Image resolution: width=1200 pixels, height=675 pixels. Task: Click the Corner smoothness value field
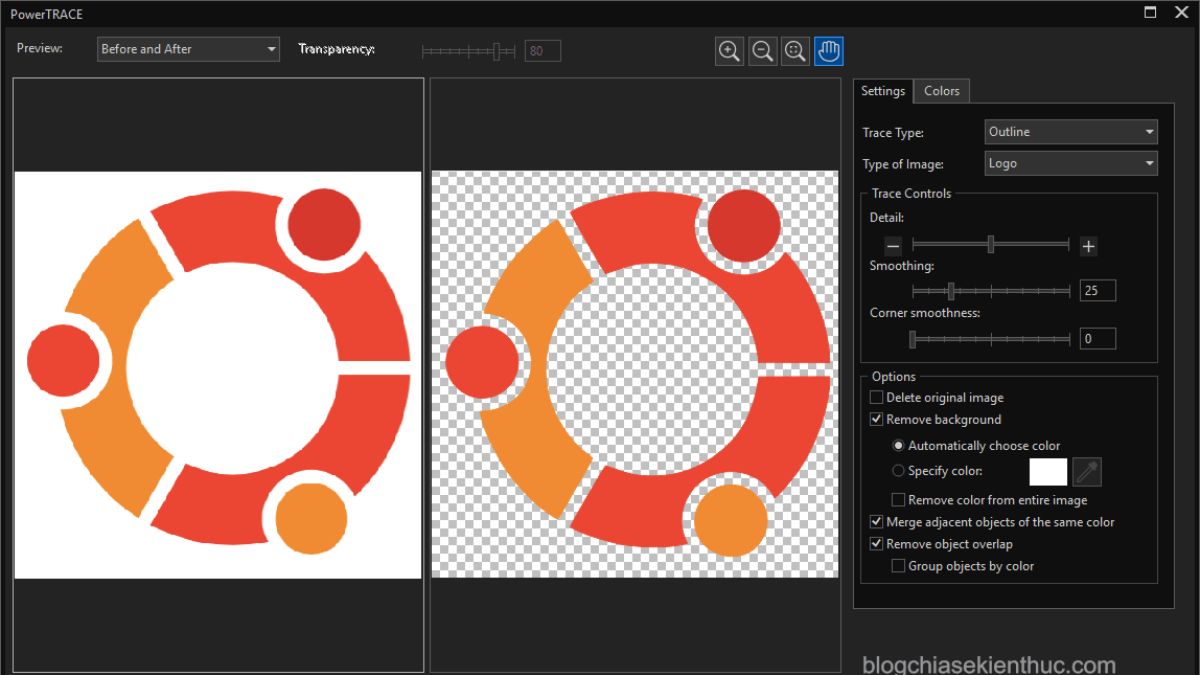[1098, 339]
